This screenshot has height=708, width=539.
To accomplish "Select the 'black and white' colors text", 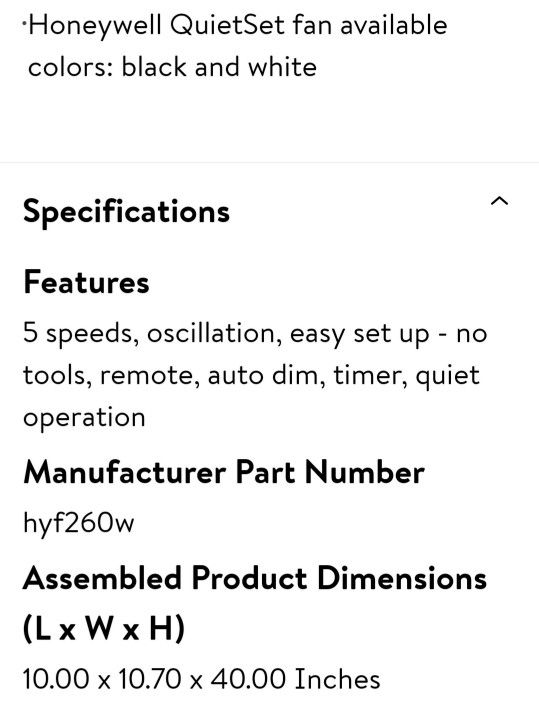I will pos(219,67).
